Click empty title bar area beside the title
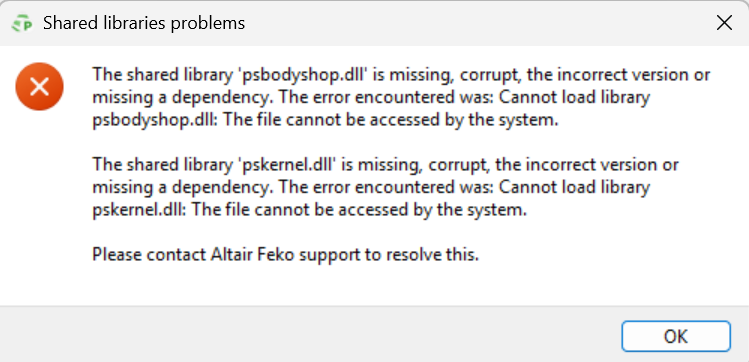The image size is (749, 362). tap(478, 23)
